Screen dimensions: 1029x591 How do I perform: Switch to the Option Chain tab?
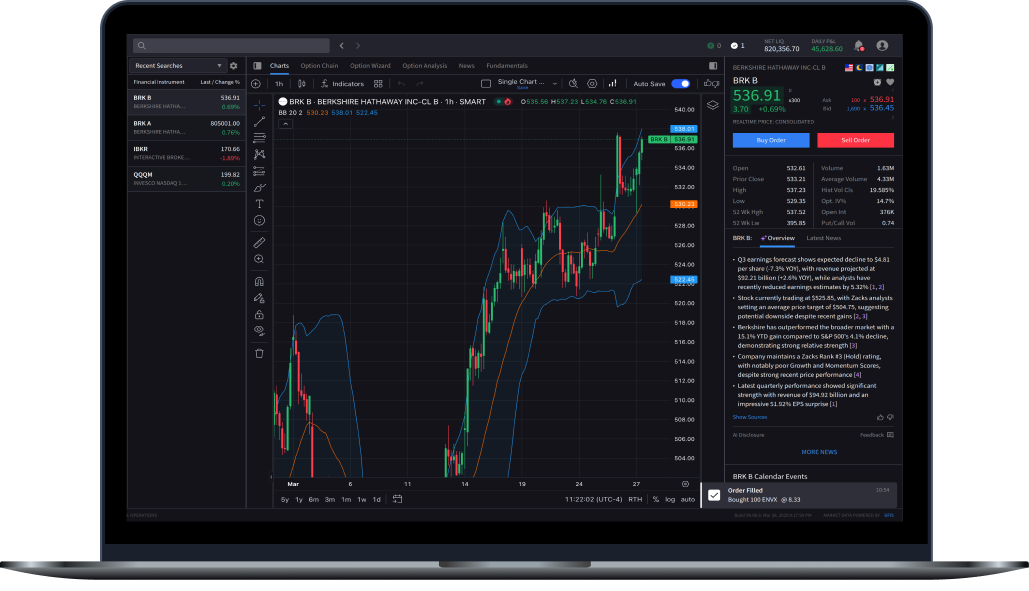pos(320,66)
